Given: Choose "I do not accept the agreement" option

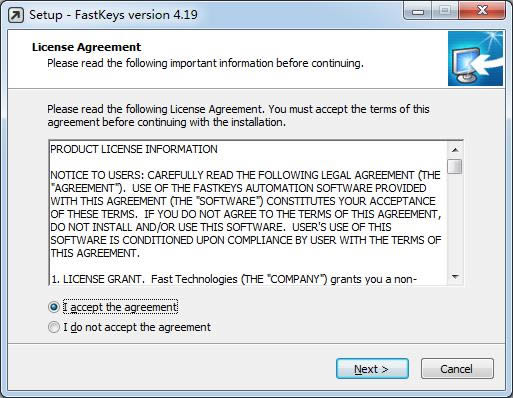Looking at the screenshot, I should click(x=54, y=327).
